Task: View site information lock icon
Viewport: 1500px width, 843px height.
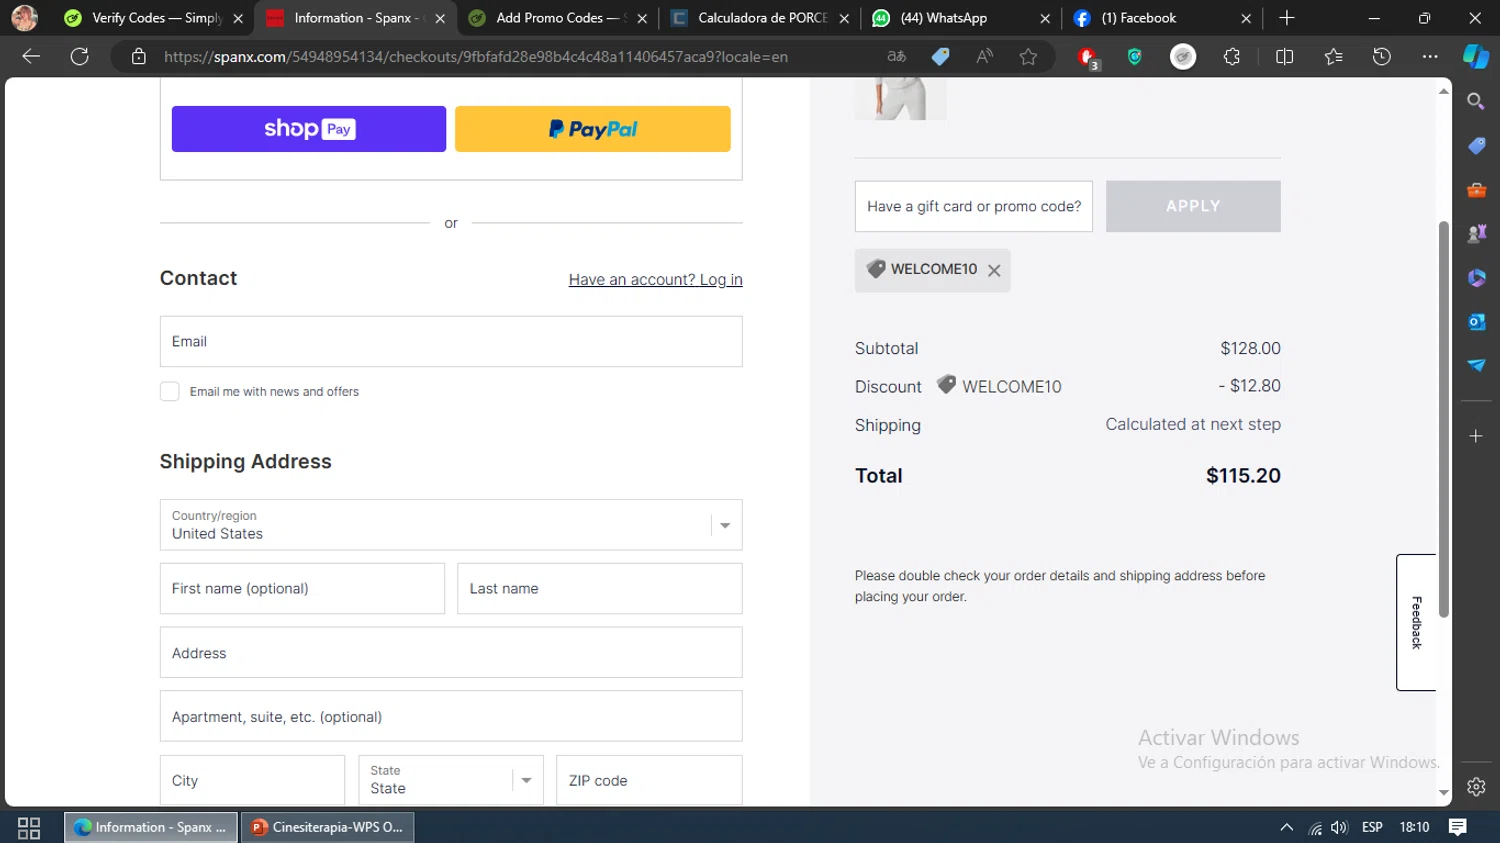Action: pos(139,57)
